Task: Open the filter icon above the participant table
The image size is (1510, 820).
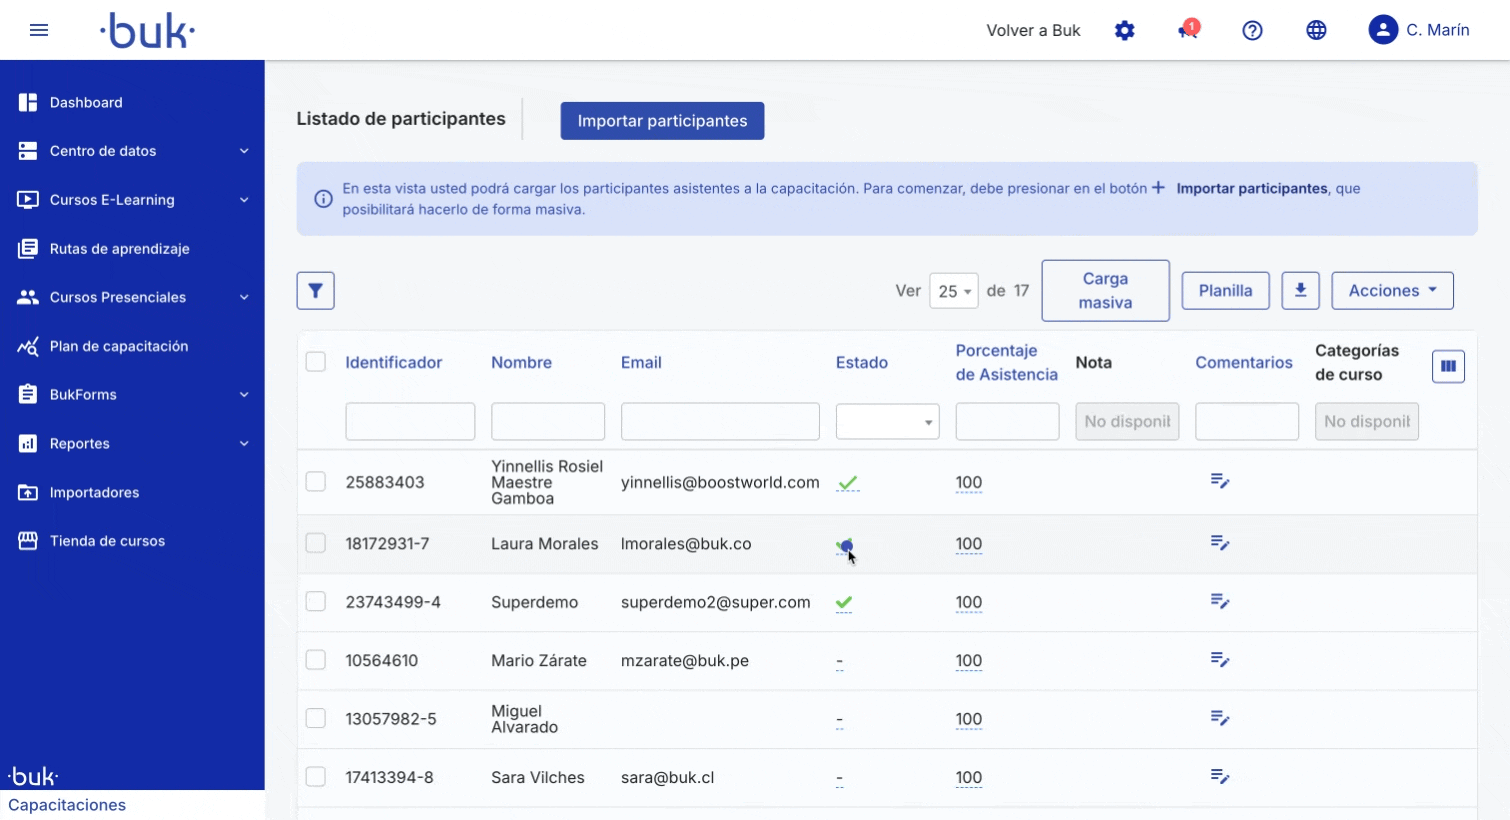Action: pos(315,290)
